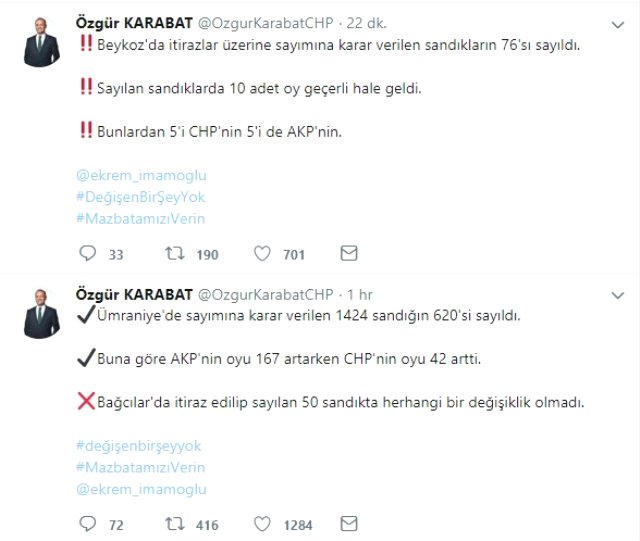The height and width of the screenshot is (541, 640).
Task: Open the Özgür KARABAT name on the first tweet
Action: [136, 23]
